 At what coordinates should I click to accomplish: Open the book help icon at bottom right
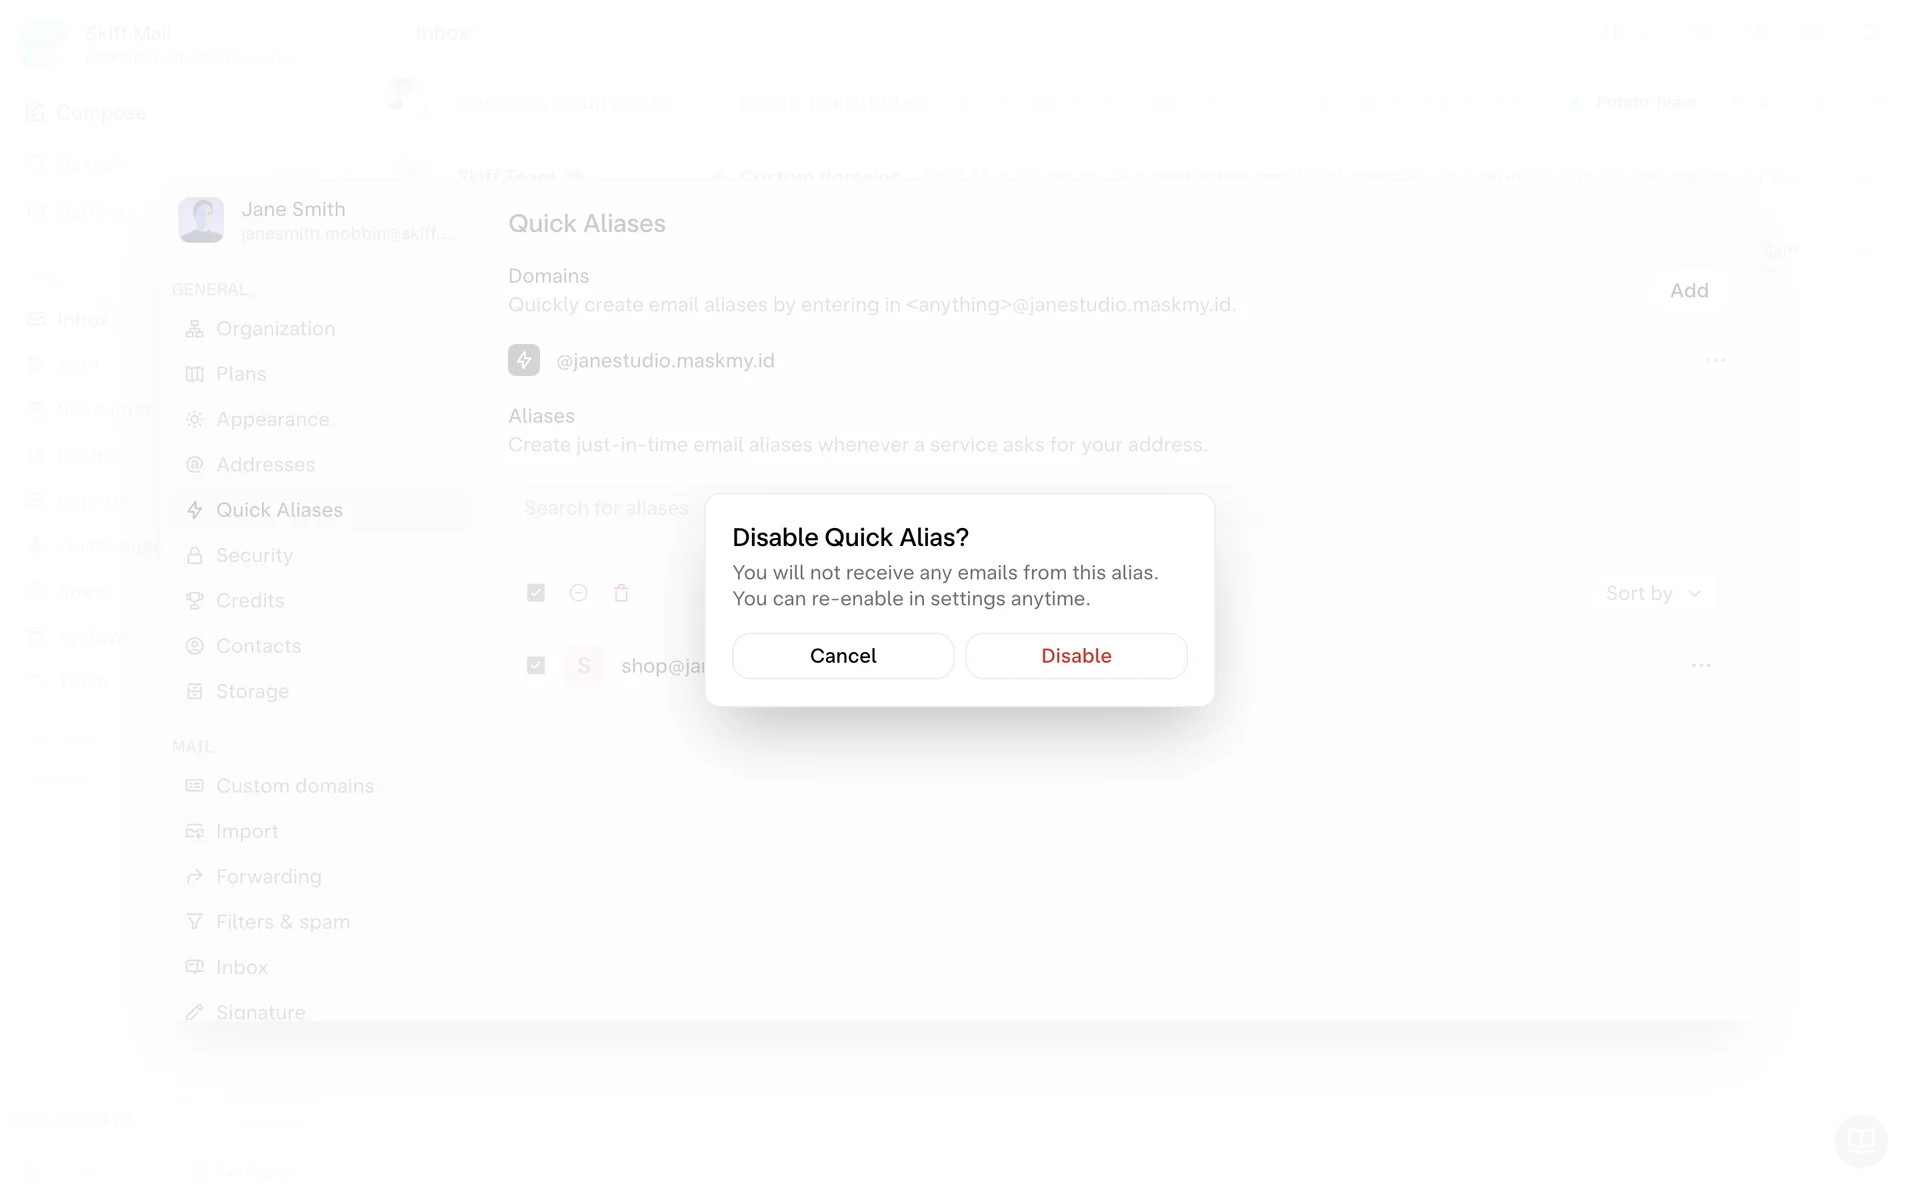coord(1861,1140)
